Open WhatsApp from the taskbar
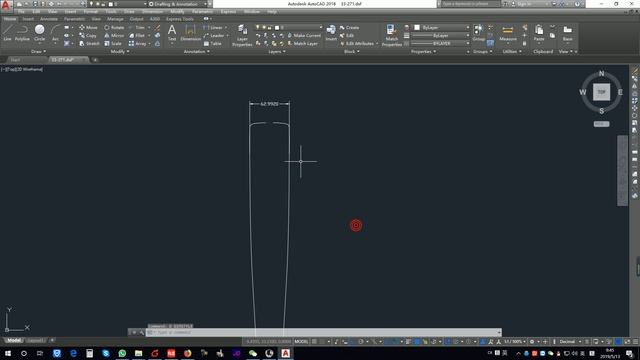Image resolution: width=640 pixels, height=360 pixels. point(122,353)
